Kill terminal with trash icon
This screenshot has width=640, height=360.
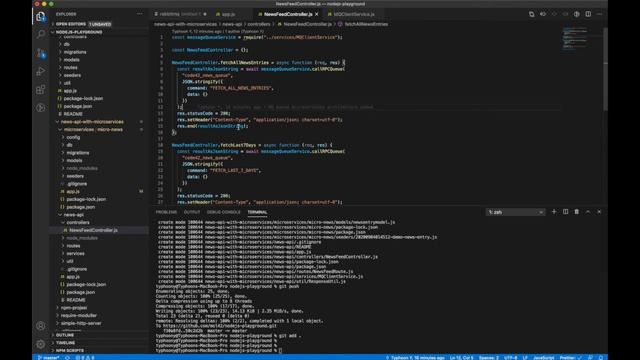[577, 212]
